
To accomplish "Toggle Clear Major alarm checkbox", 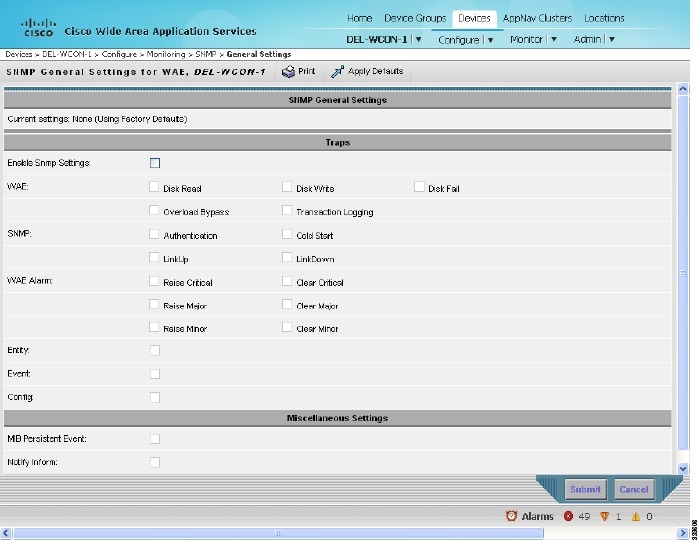I will 287,304.
